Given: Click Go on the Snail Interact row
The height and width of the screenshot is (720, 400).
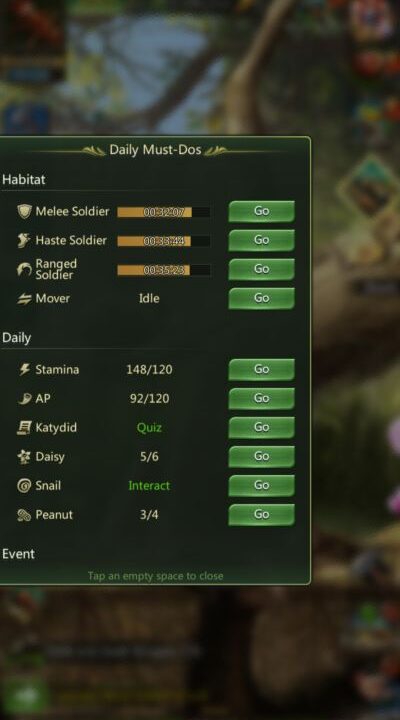Looking at the screenshot, I should [x=261, y=485].
